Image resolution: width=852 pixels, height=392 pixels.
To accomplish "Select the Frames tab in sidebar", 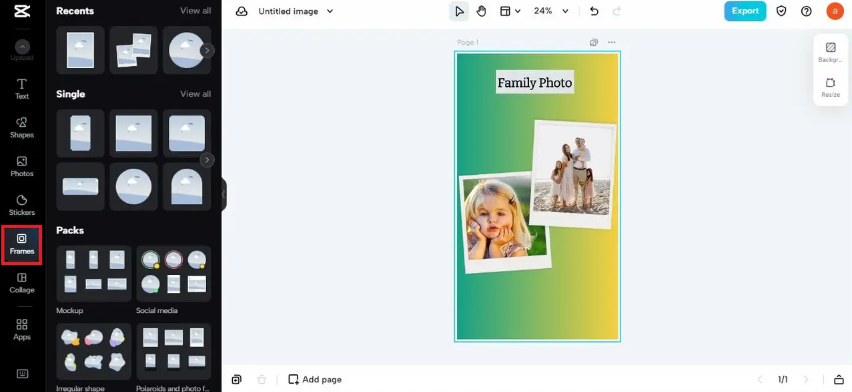I will [22, 244].
